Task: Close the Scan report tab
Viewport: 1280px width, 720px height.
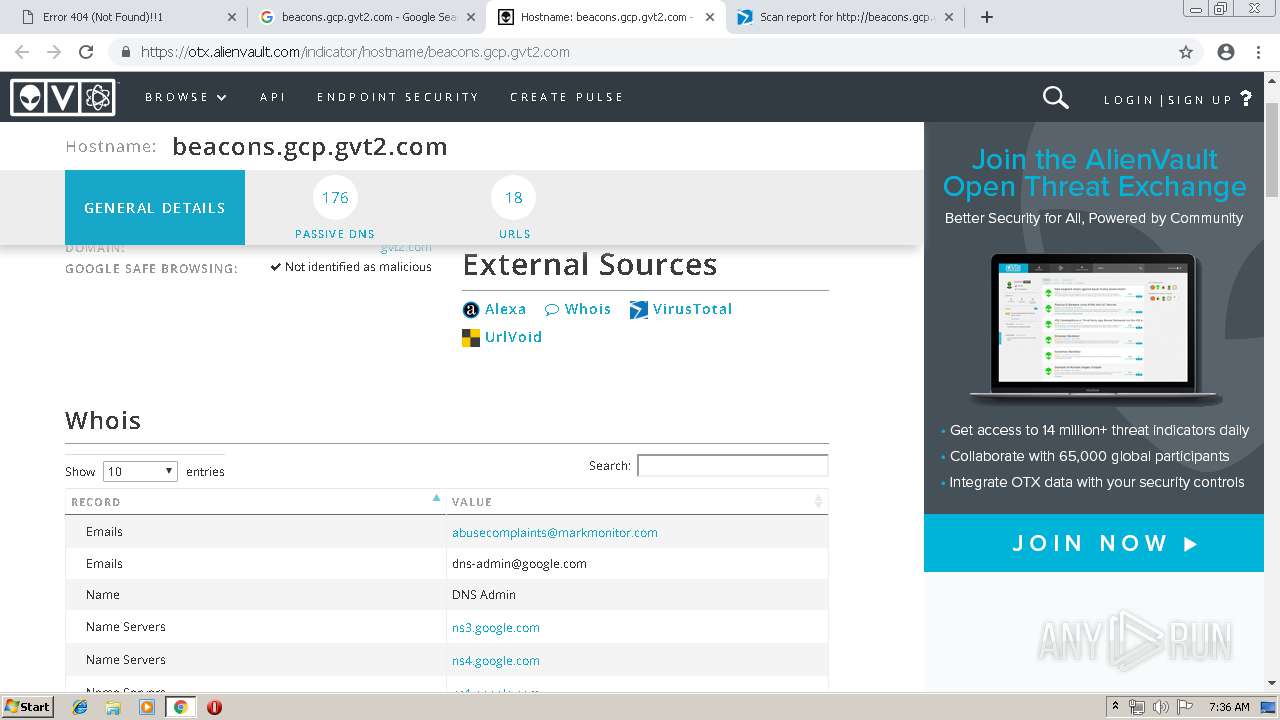Action: pyautogui.click(x=949, y=17)
